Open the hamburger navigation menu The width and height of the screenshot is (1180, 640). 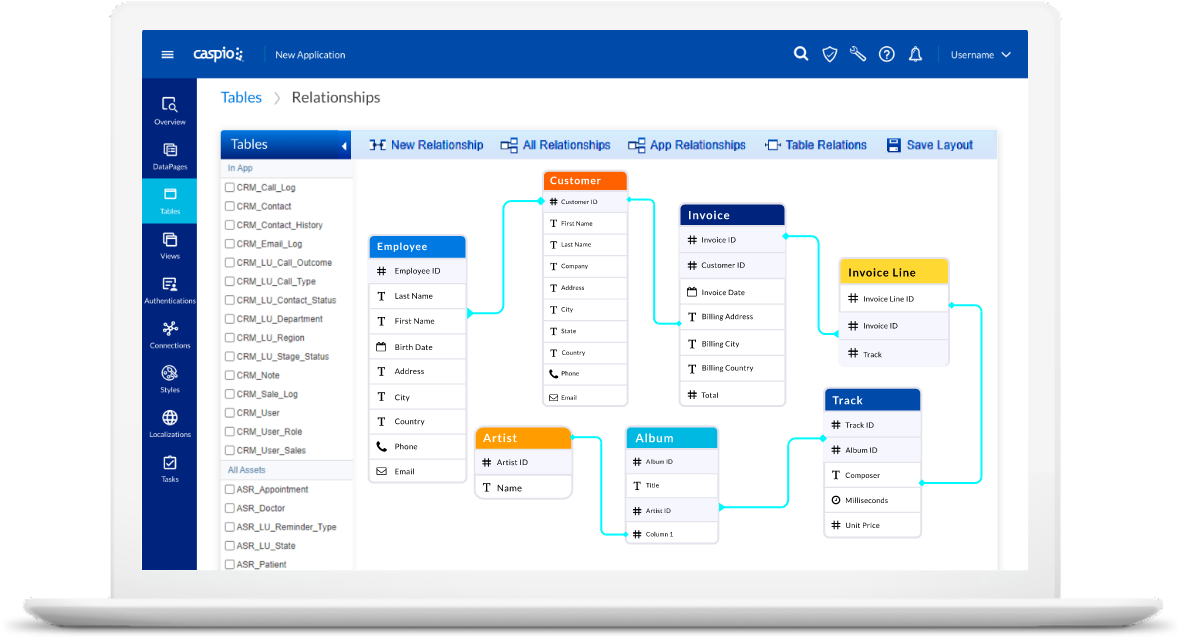click(167, 54)
